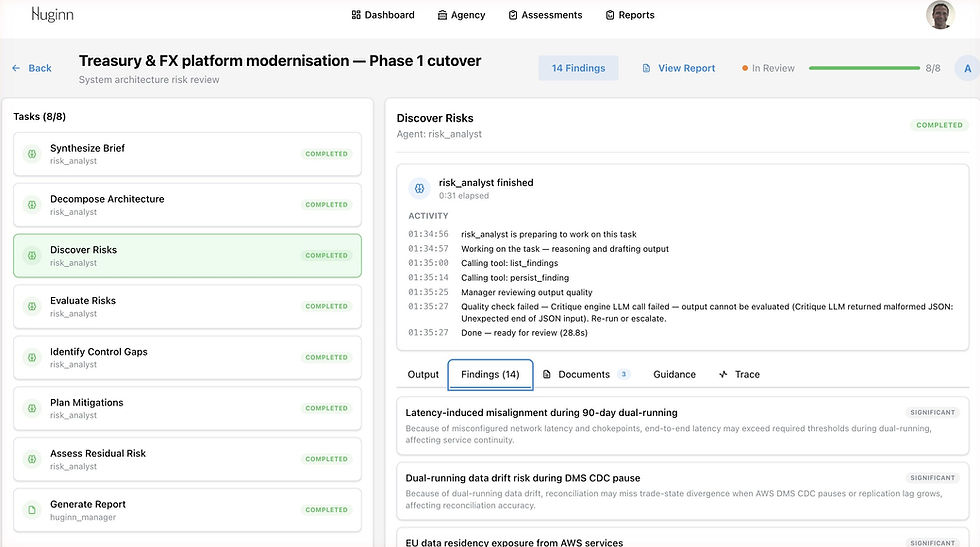The image size is (980, 547).
Task: Go back using the Back link
Action: (x=31, y=68)
